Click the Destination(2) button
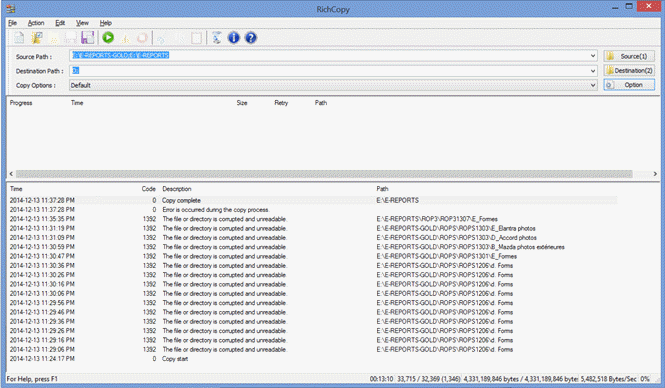This screenshot has width=665, height=388. click(629, 70)
